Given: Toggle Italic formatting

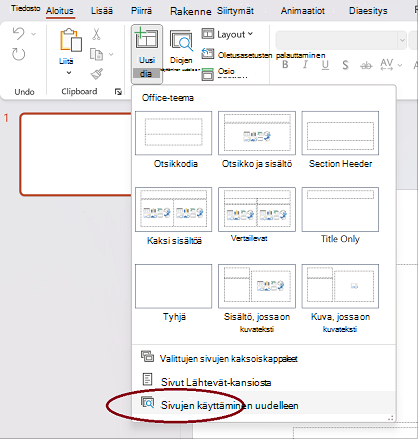Looking at the screenshot, I should (x=305, y=65).
